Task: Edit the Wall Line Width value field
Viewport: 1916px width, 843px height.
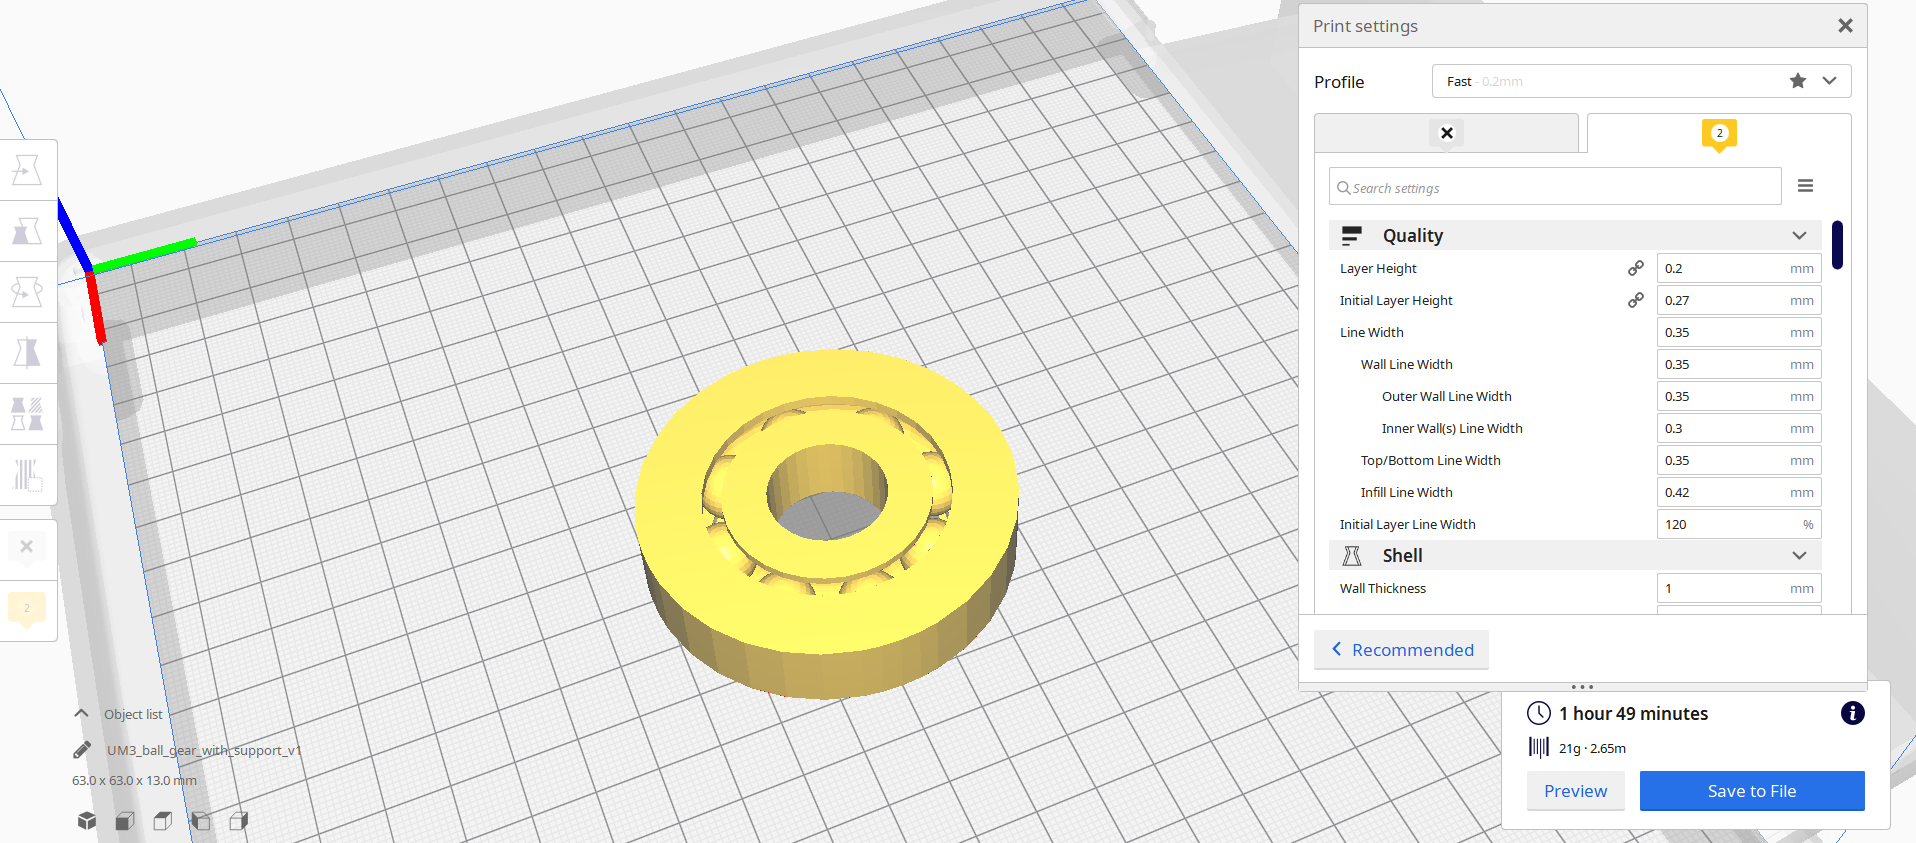Action: [x=1739, y=364]
